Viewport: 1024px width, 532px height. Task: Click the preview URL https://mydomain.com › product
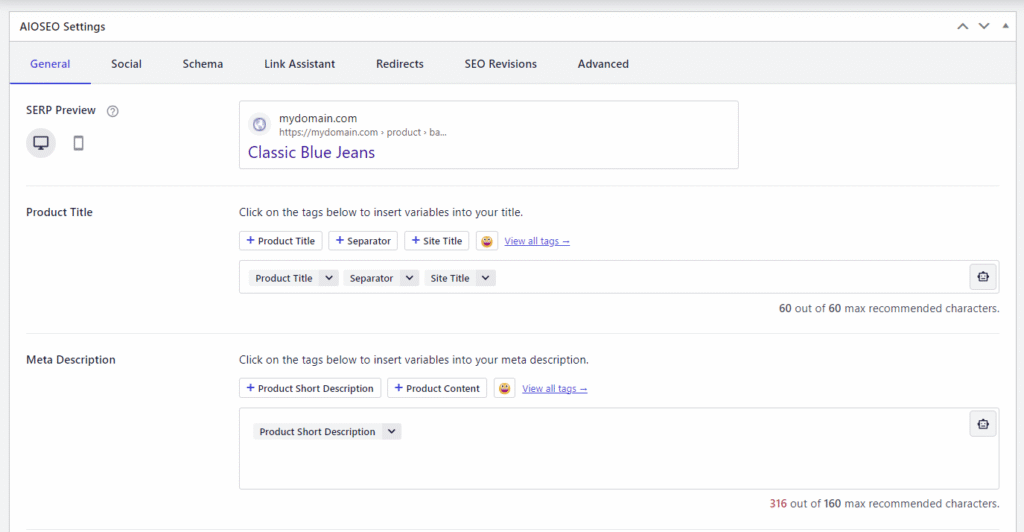point(362,133)
